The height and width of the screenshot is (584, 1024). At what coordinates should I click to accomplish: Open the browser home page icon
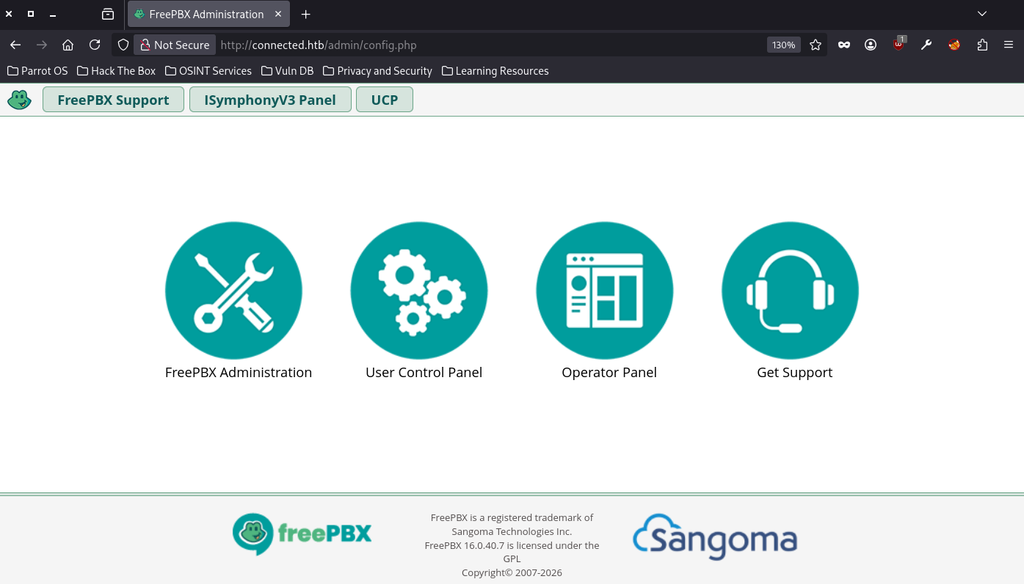click(x=68, y=45)
